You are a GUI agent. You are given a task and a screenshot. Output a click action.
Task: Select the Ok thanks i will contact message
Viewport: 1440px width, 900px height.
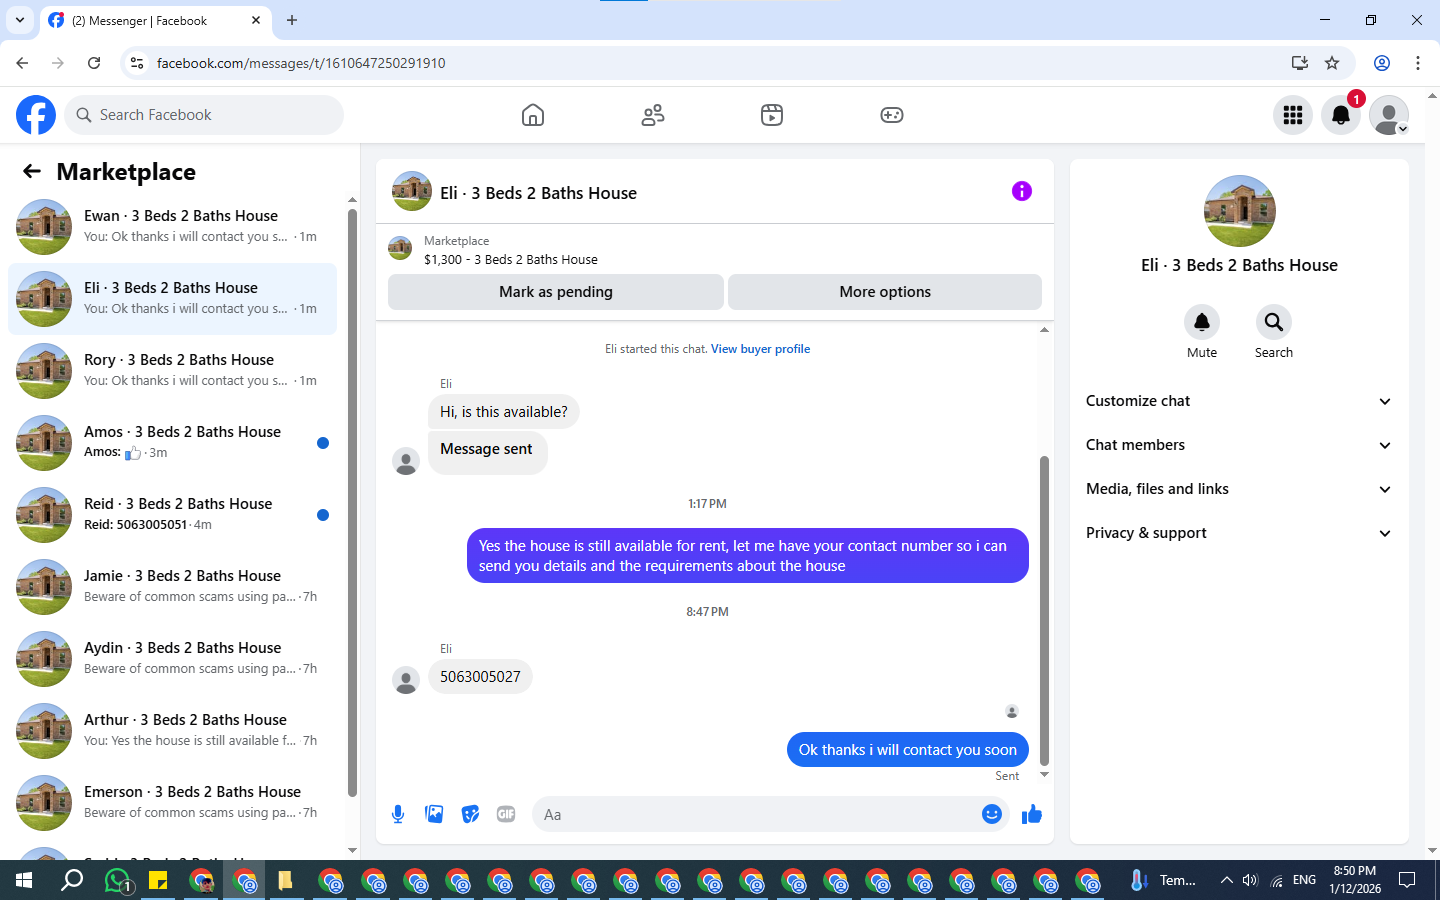coord(907,750)
